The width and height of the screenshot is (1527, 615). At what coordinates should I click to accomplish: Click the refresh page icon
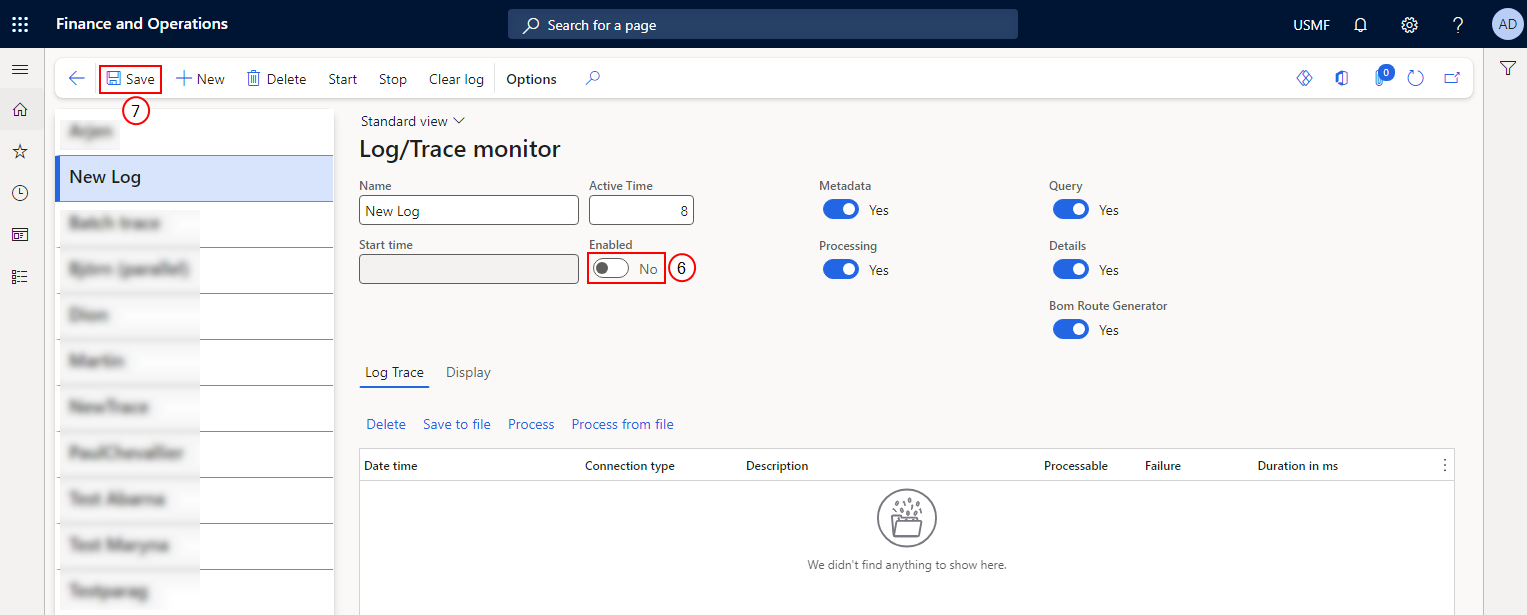click(1415, 78)
